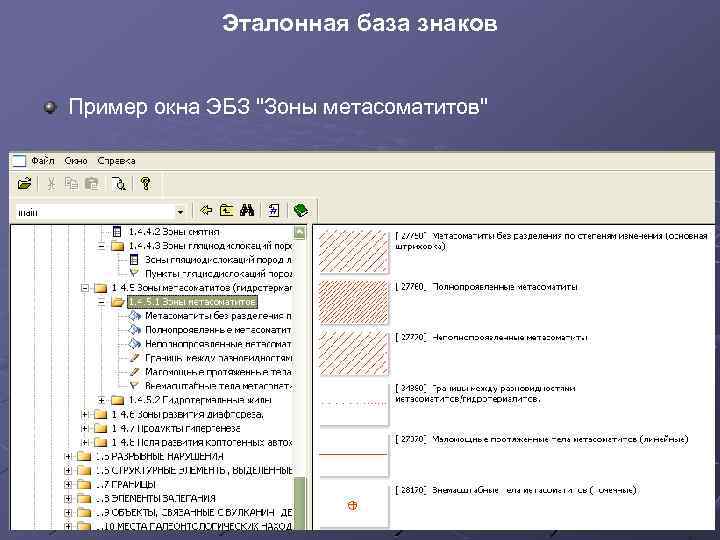This screenshot has width=720, height=540.
Task: Click the application icon left of Файл
Action: click(x=19, y=161)
